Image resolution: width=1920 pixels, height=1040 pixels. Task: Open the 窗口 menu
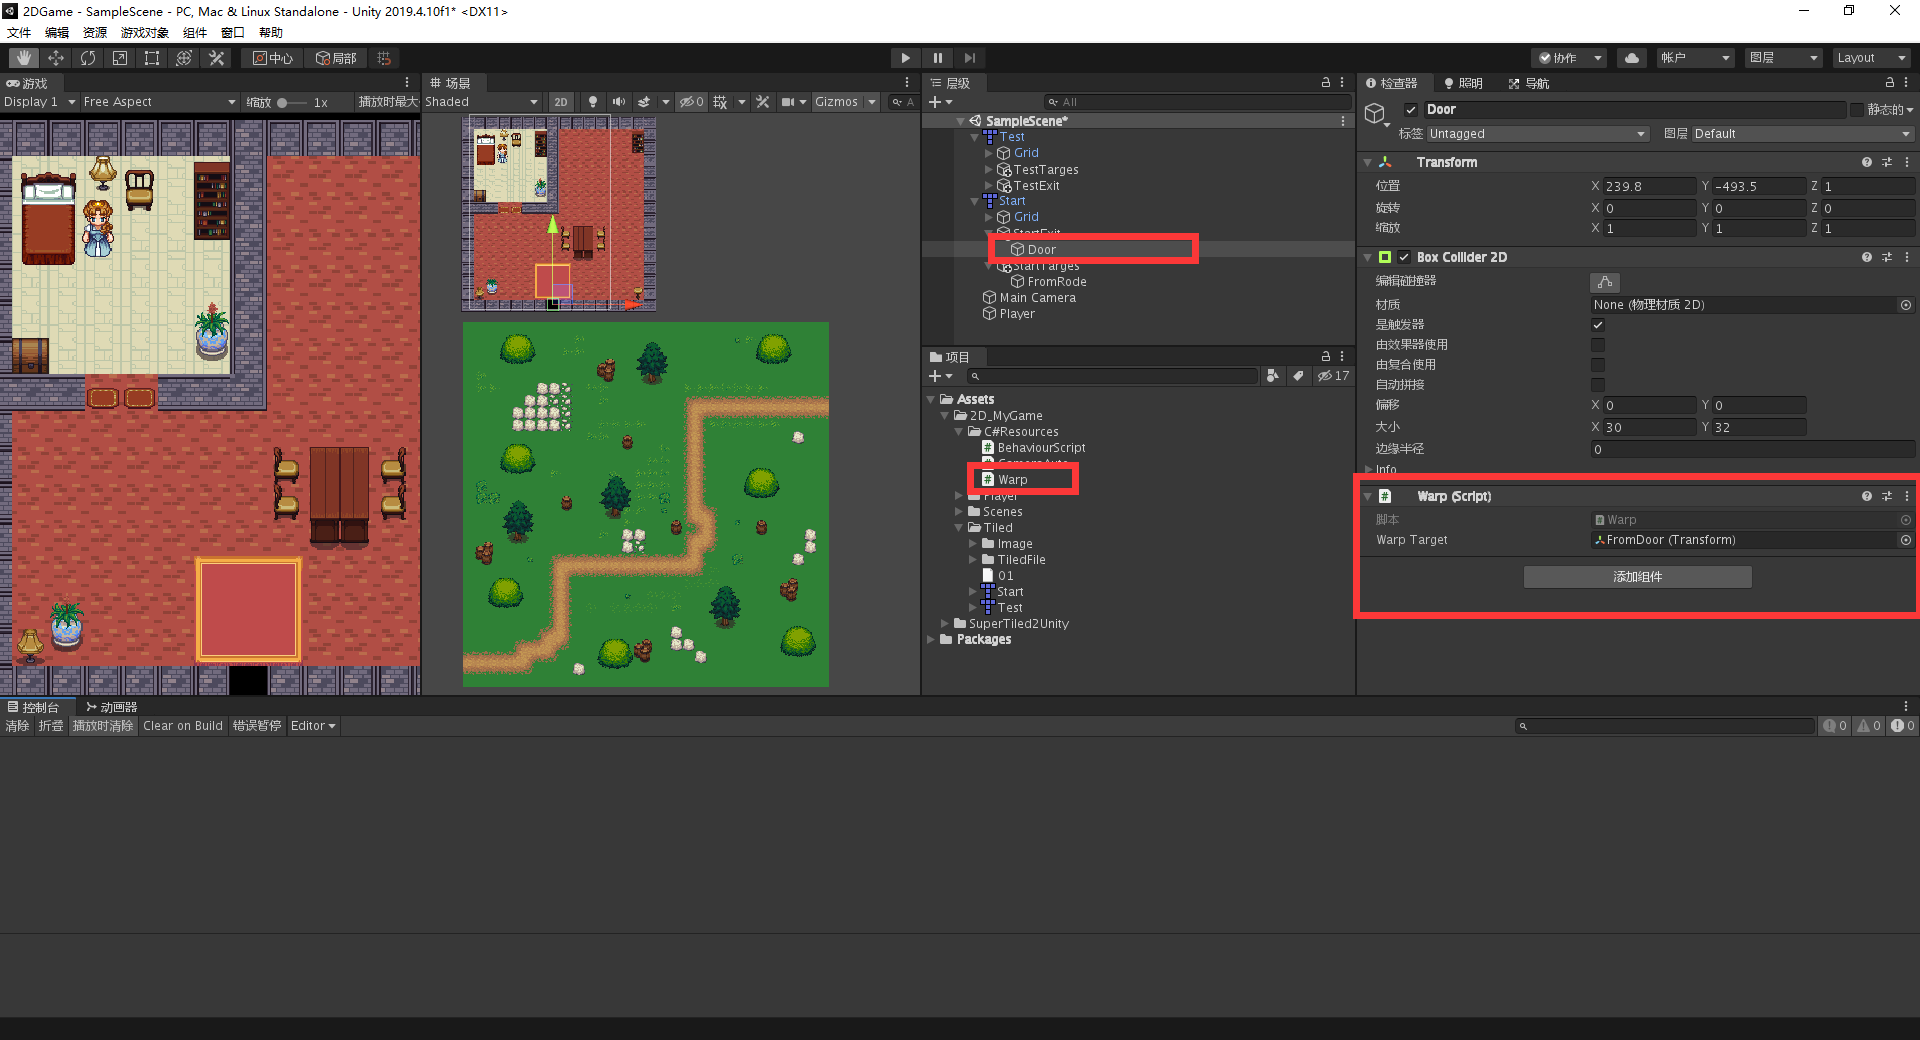(x=232, y=31)
